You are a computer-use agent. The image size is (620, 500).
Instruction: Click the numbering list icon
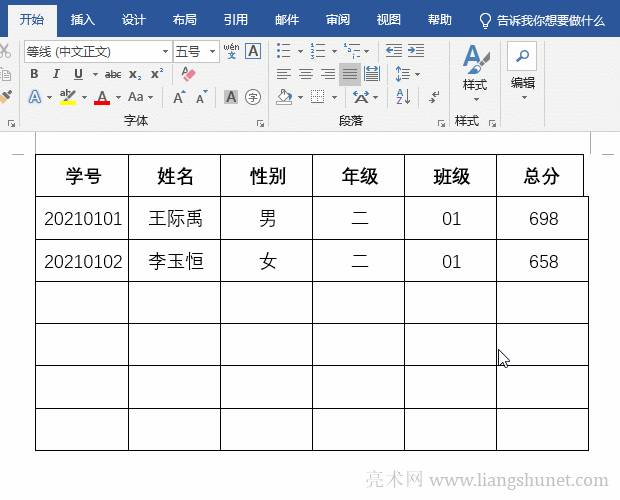(318, 51)
